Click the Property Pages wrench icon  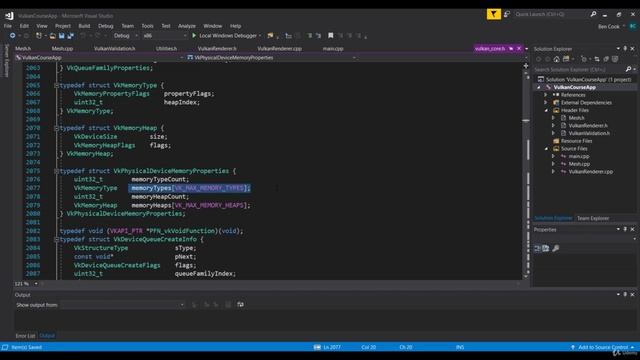[x=556, y=248]
